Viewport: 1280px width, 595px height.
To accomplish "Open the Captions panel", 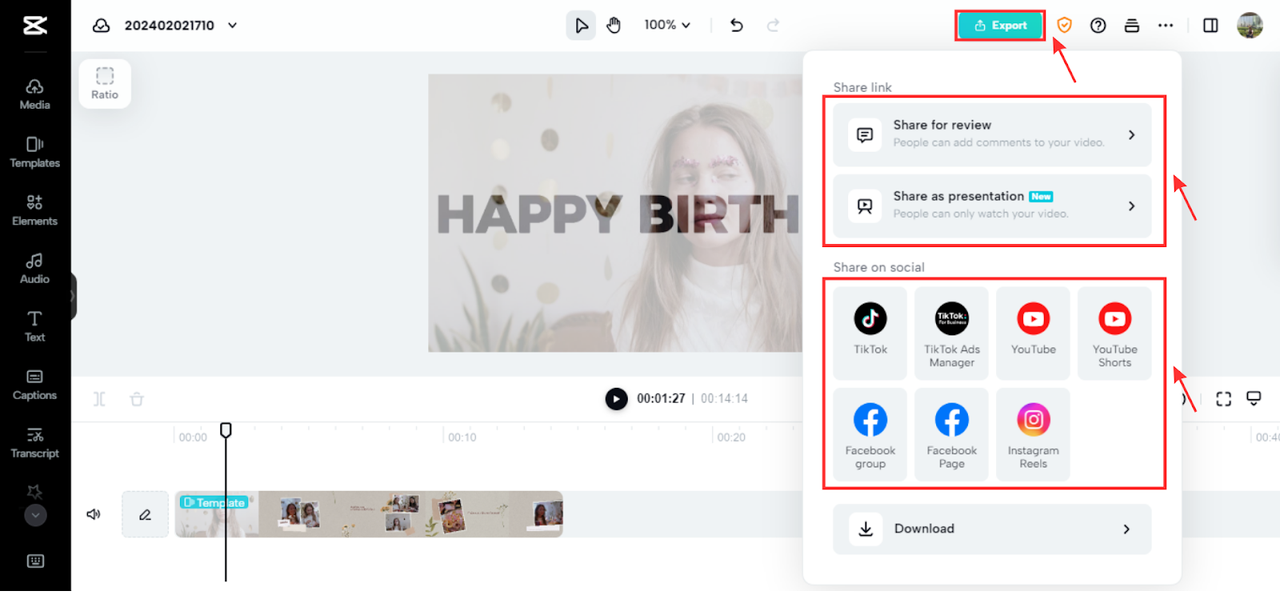I will [35, 384].
